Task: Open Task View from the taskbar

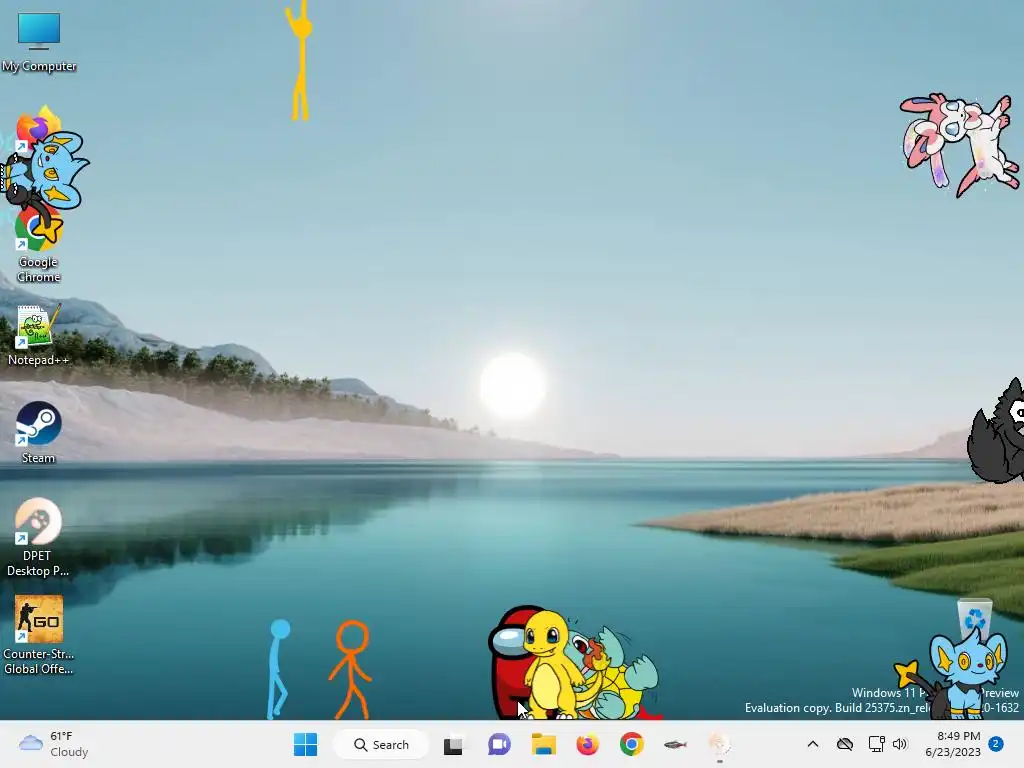Action: (x=453, y=744)
